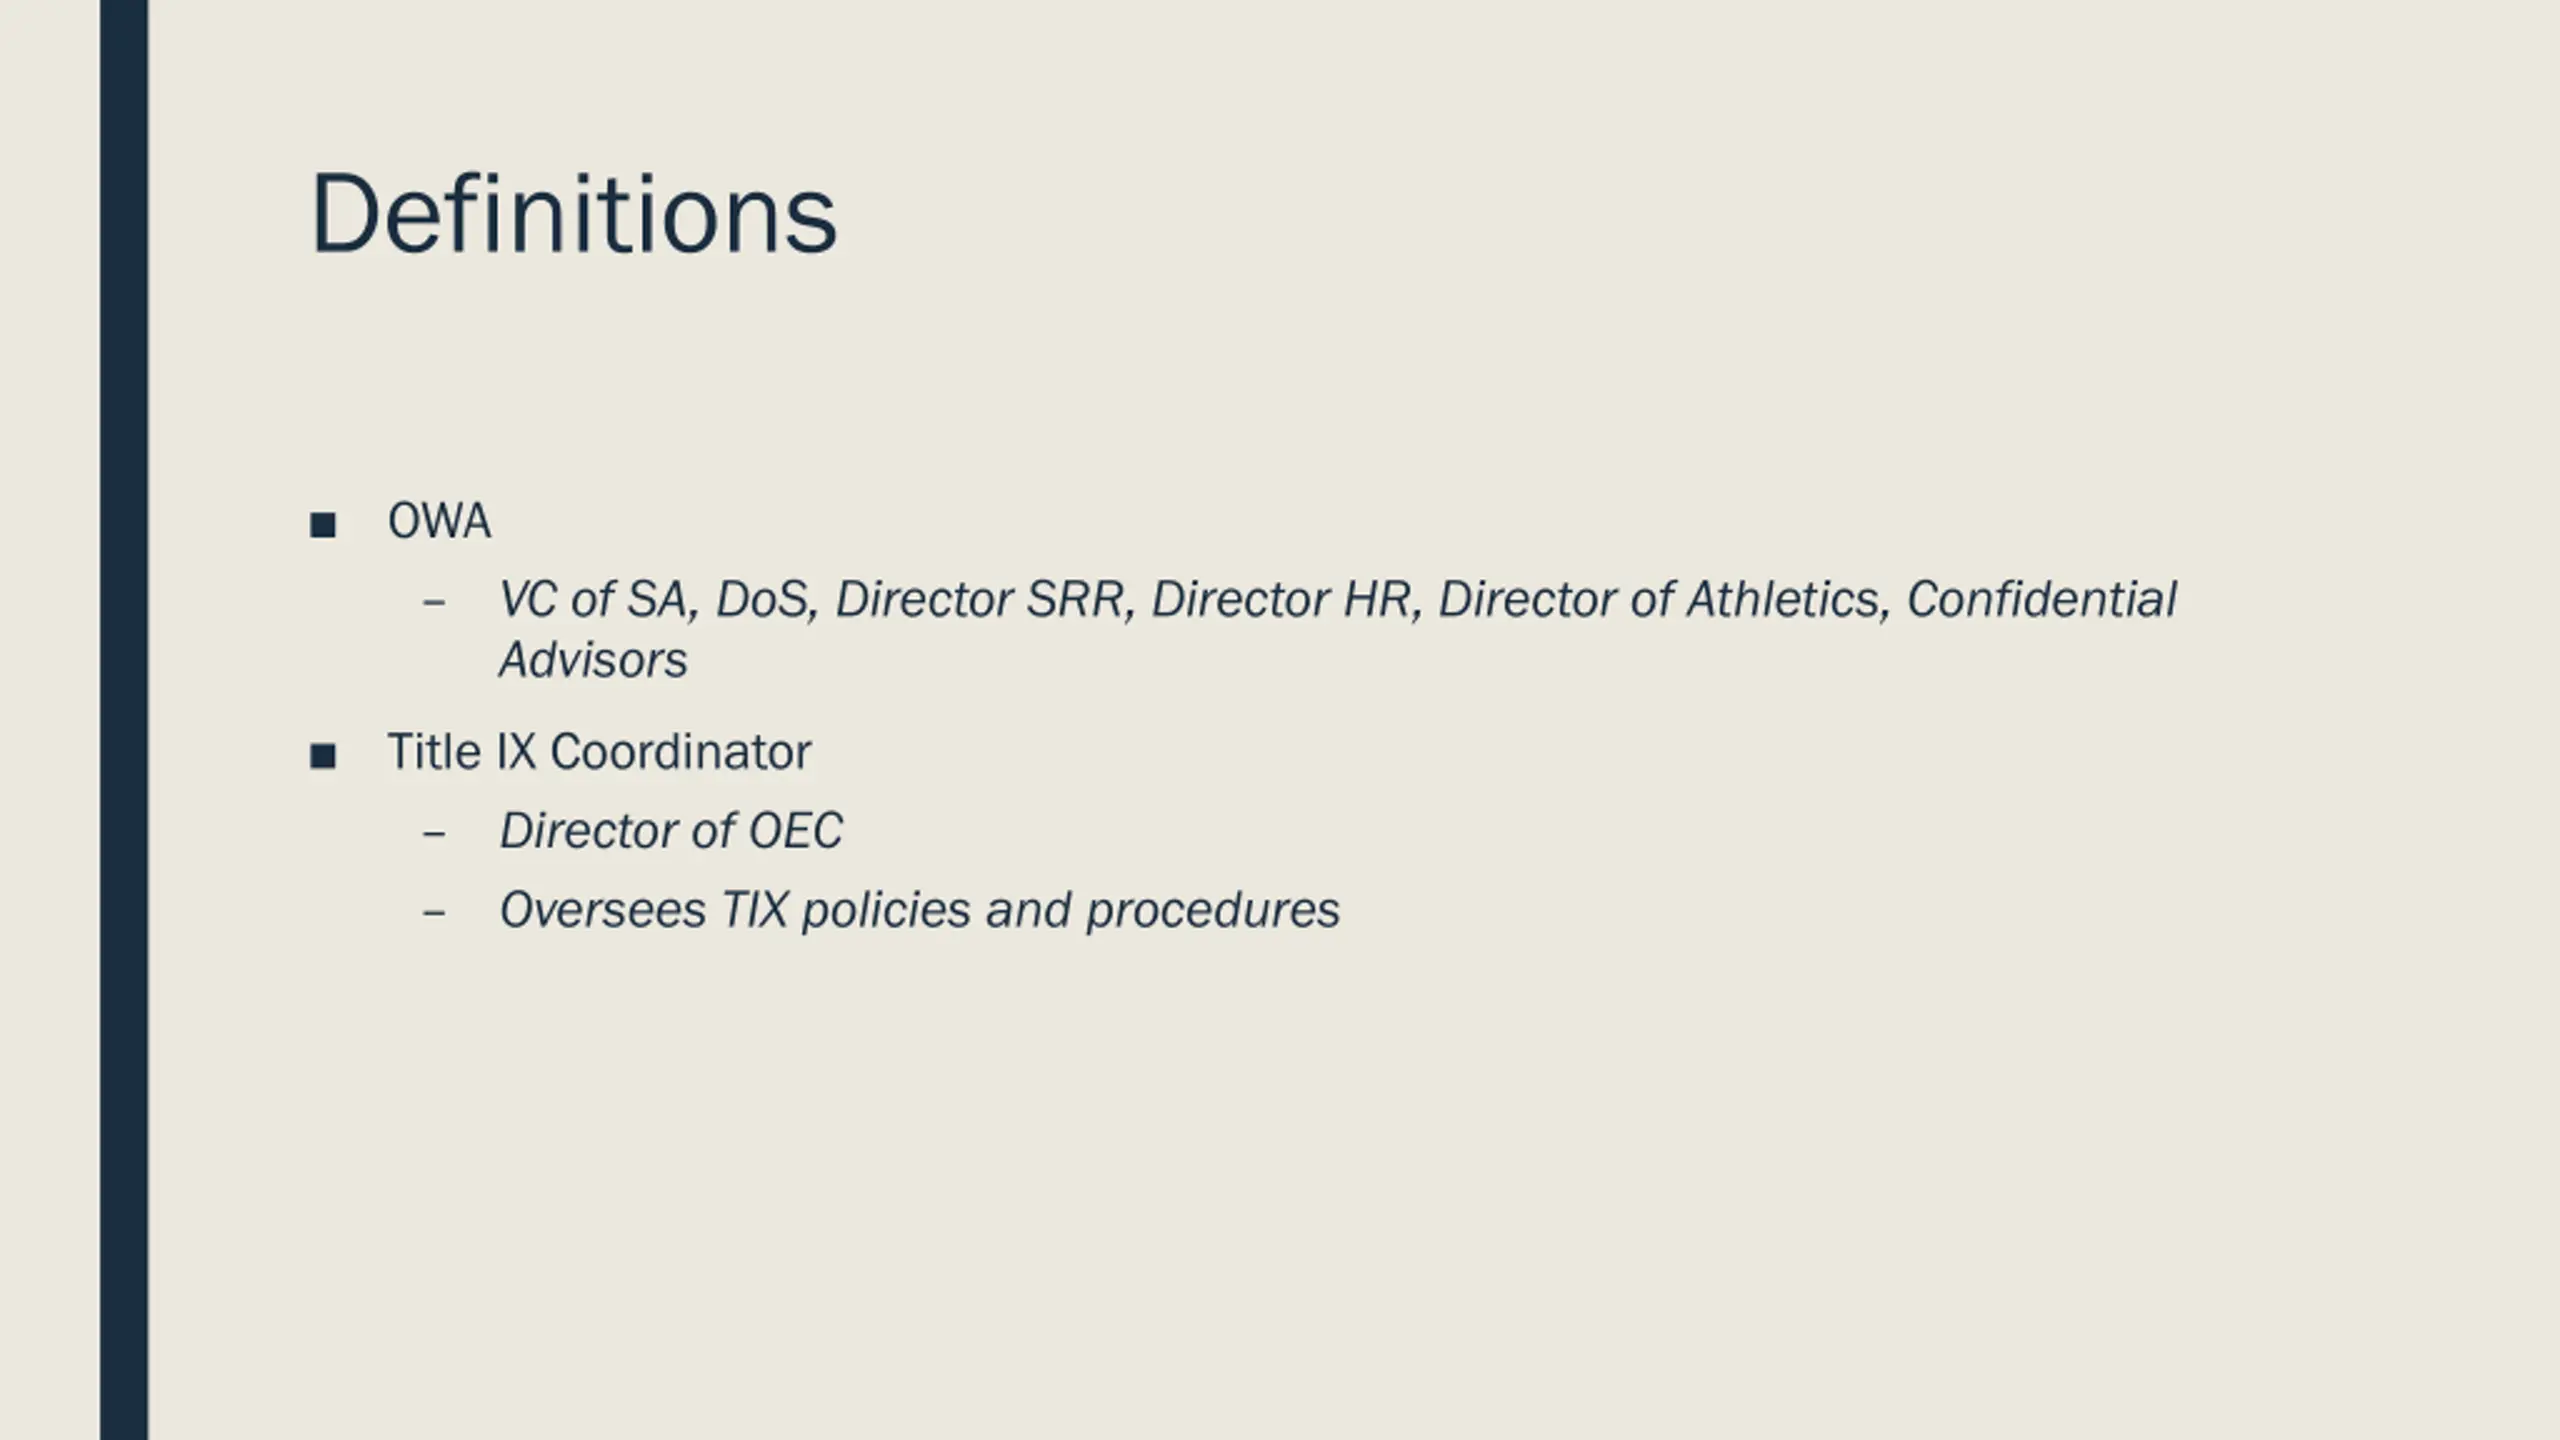Select the "Director of OEC" line
Screen dimensions: 2560x1440
point(671,831)
